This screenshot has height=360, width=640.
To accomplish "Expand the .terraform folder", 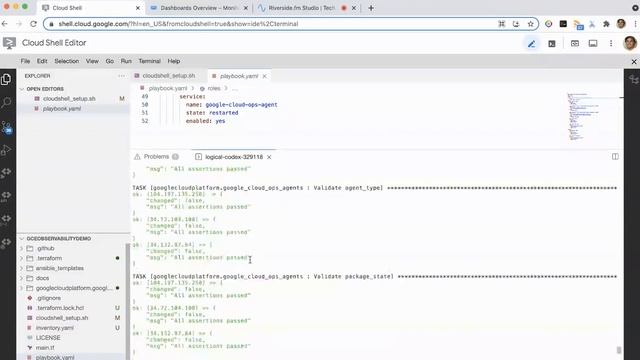I will point(22,258).
